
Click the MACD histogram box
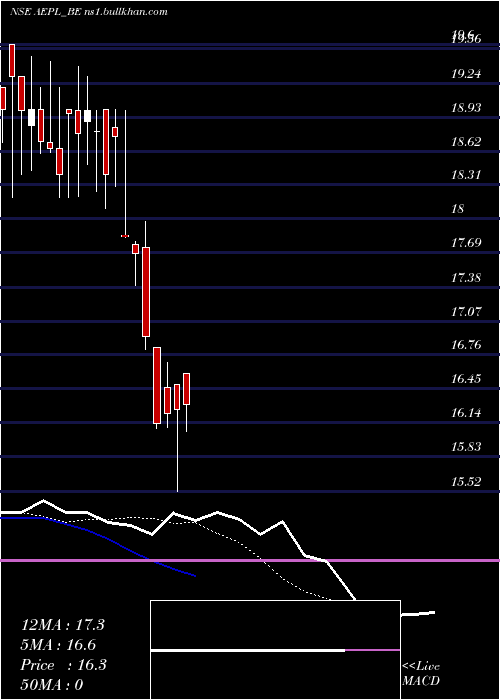275,650
